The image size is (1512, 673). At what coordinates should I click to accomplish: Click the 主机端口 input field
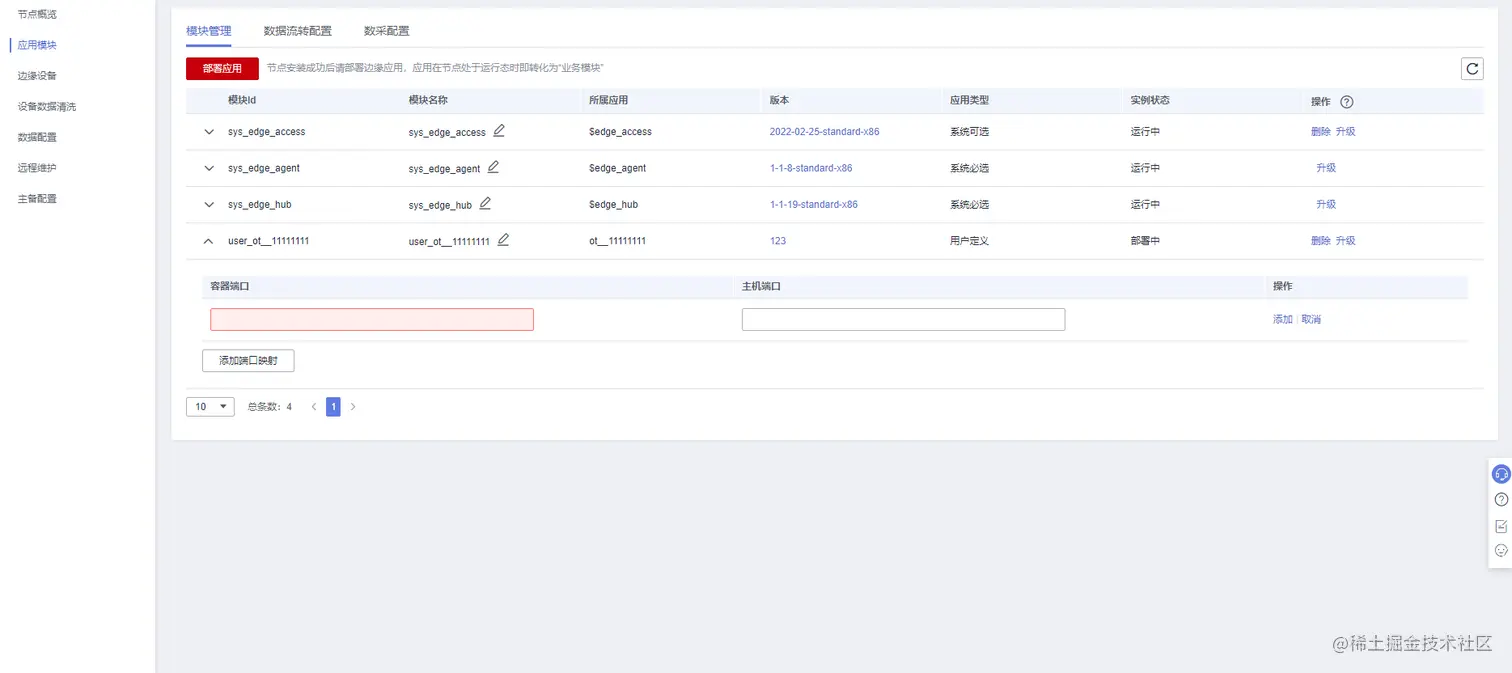903,319
